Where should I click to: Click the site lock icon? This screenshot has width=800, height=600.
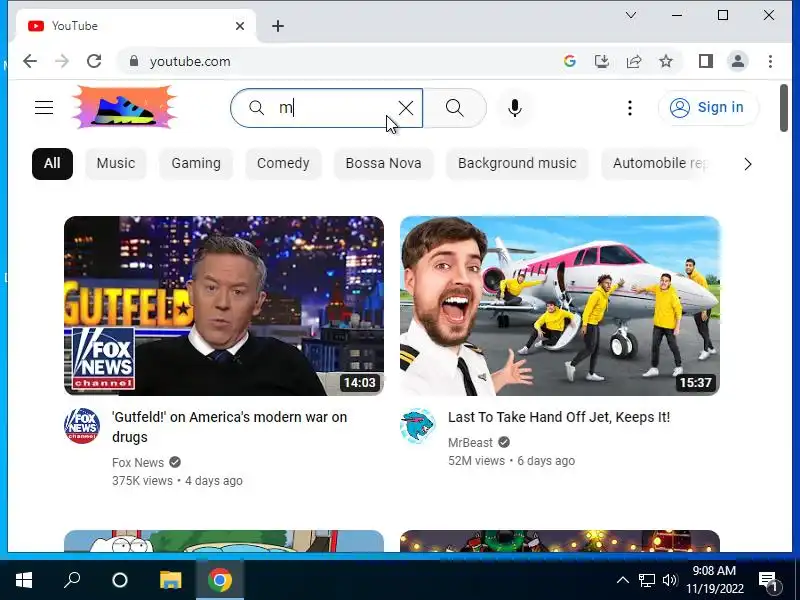[134, 61]
